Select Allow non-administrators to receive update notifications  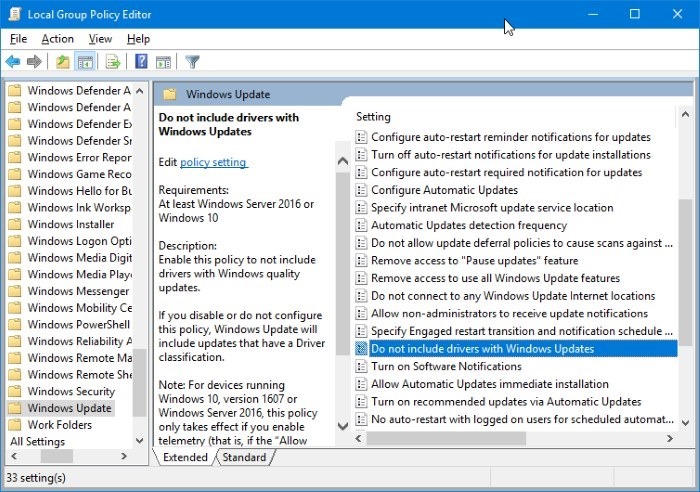coord(509,313)
